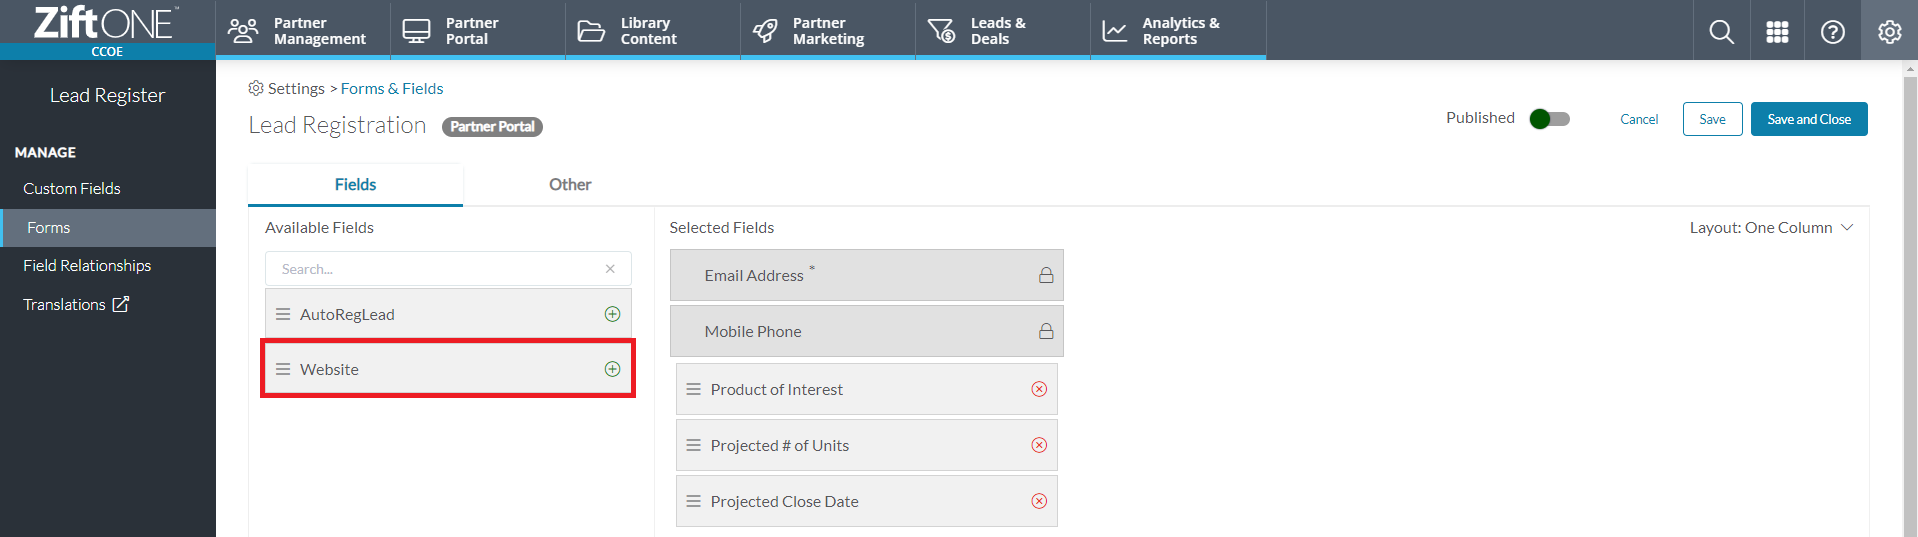Open the Partner Management menu
Viewport: 1918px width, 537px height.
pyautogui.click(x=303, y=30)
